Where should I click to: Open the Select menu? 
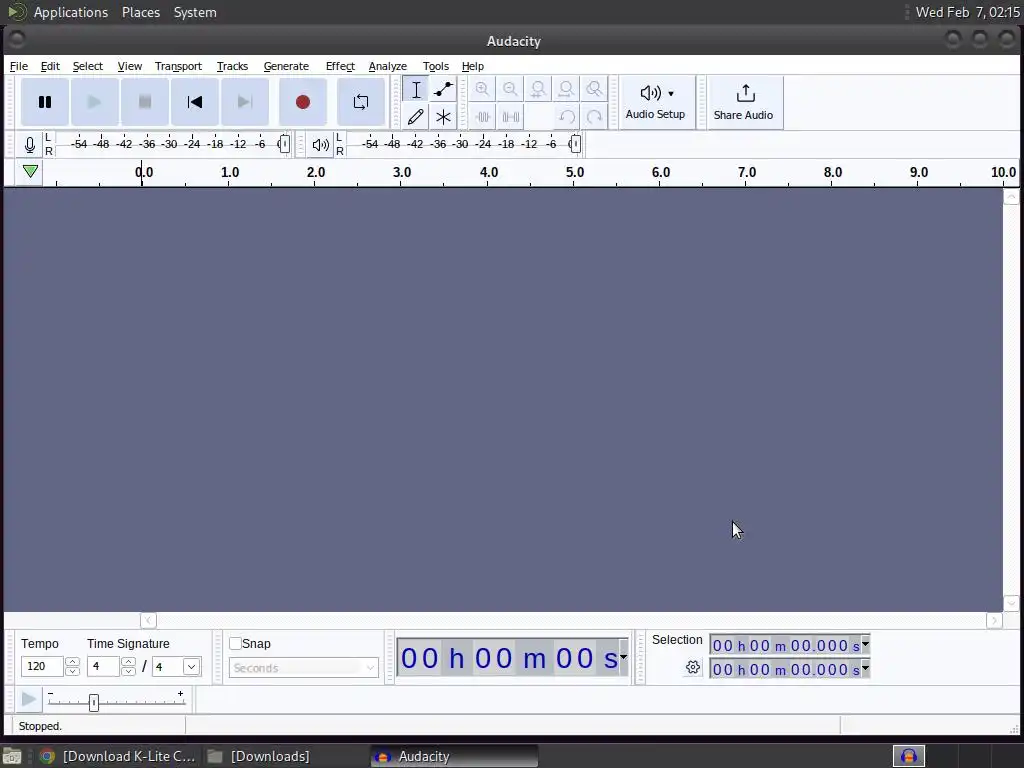tap(88, 66)
